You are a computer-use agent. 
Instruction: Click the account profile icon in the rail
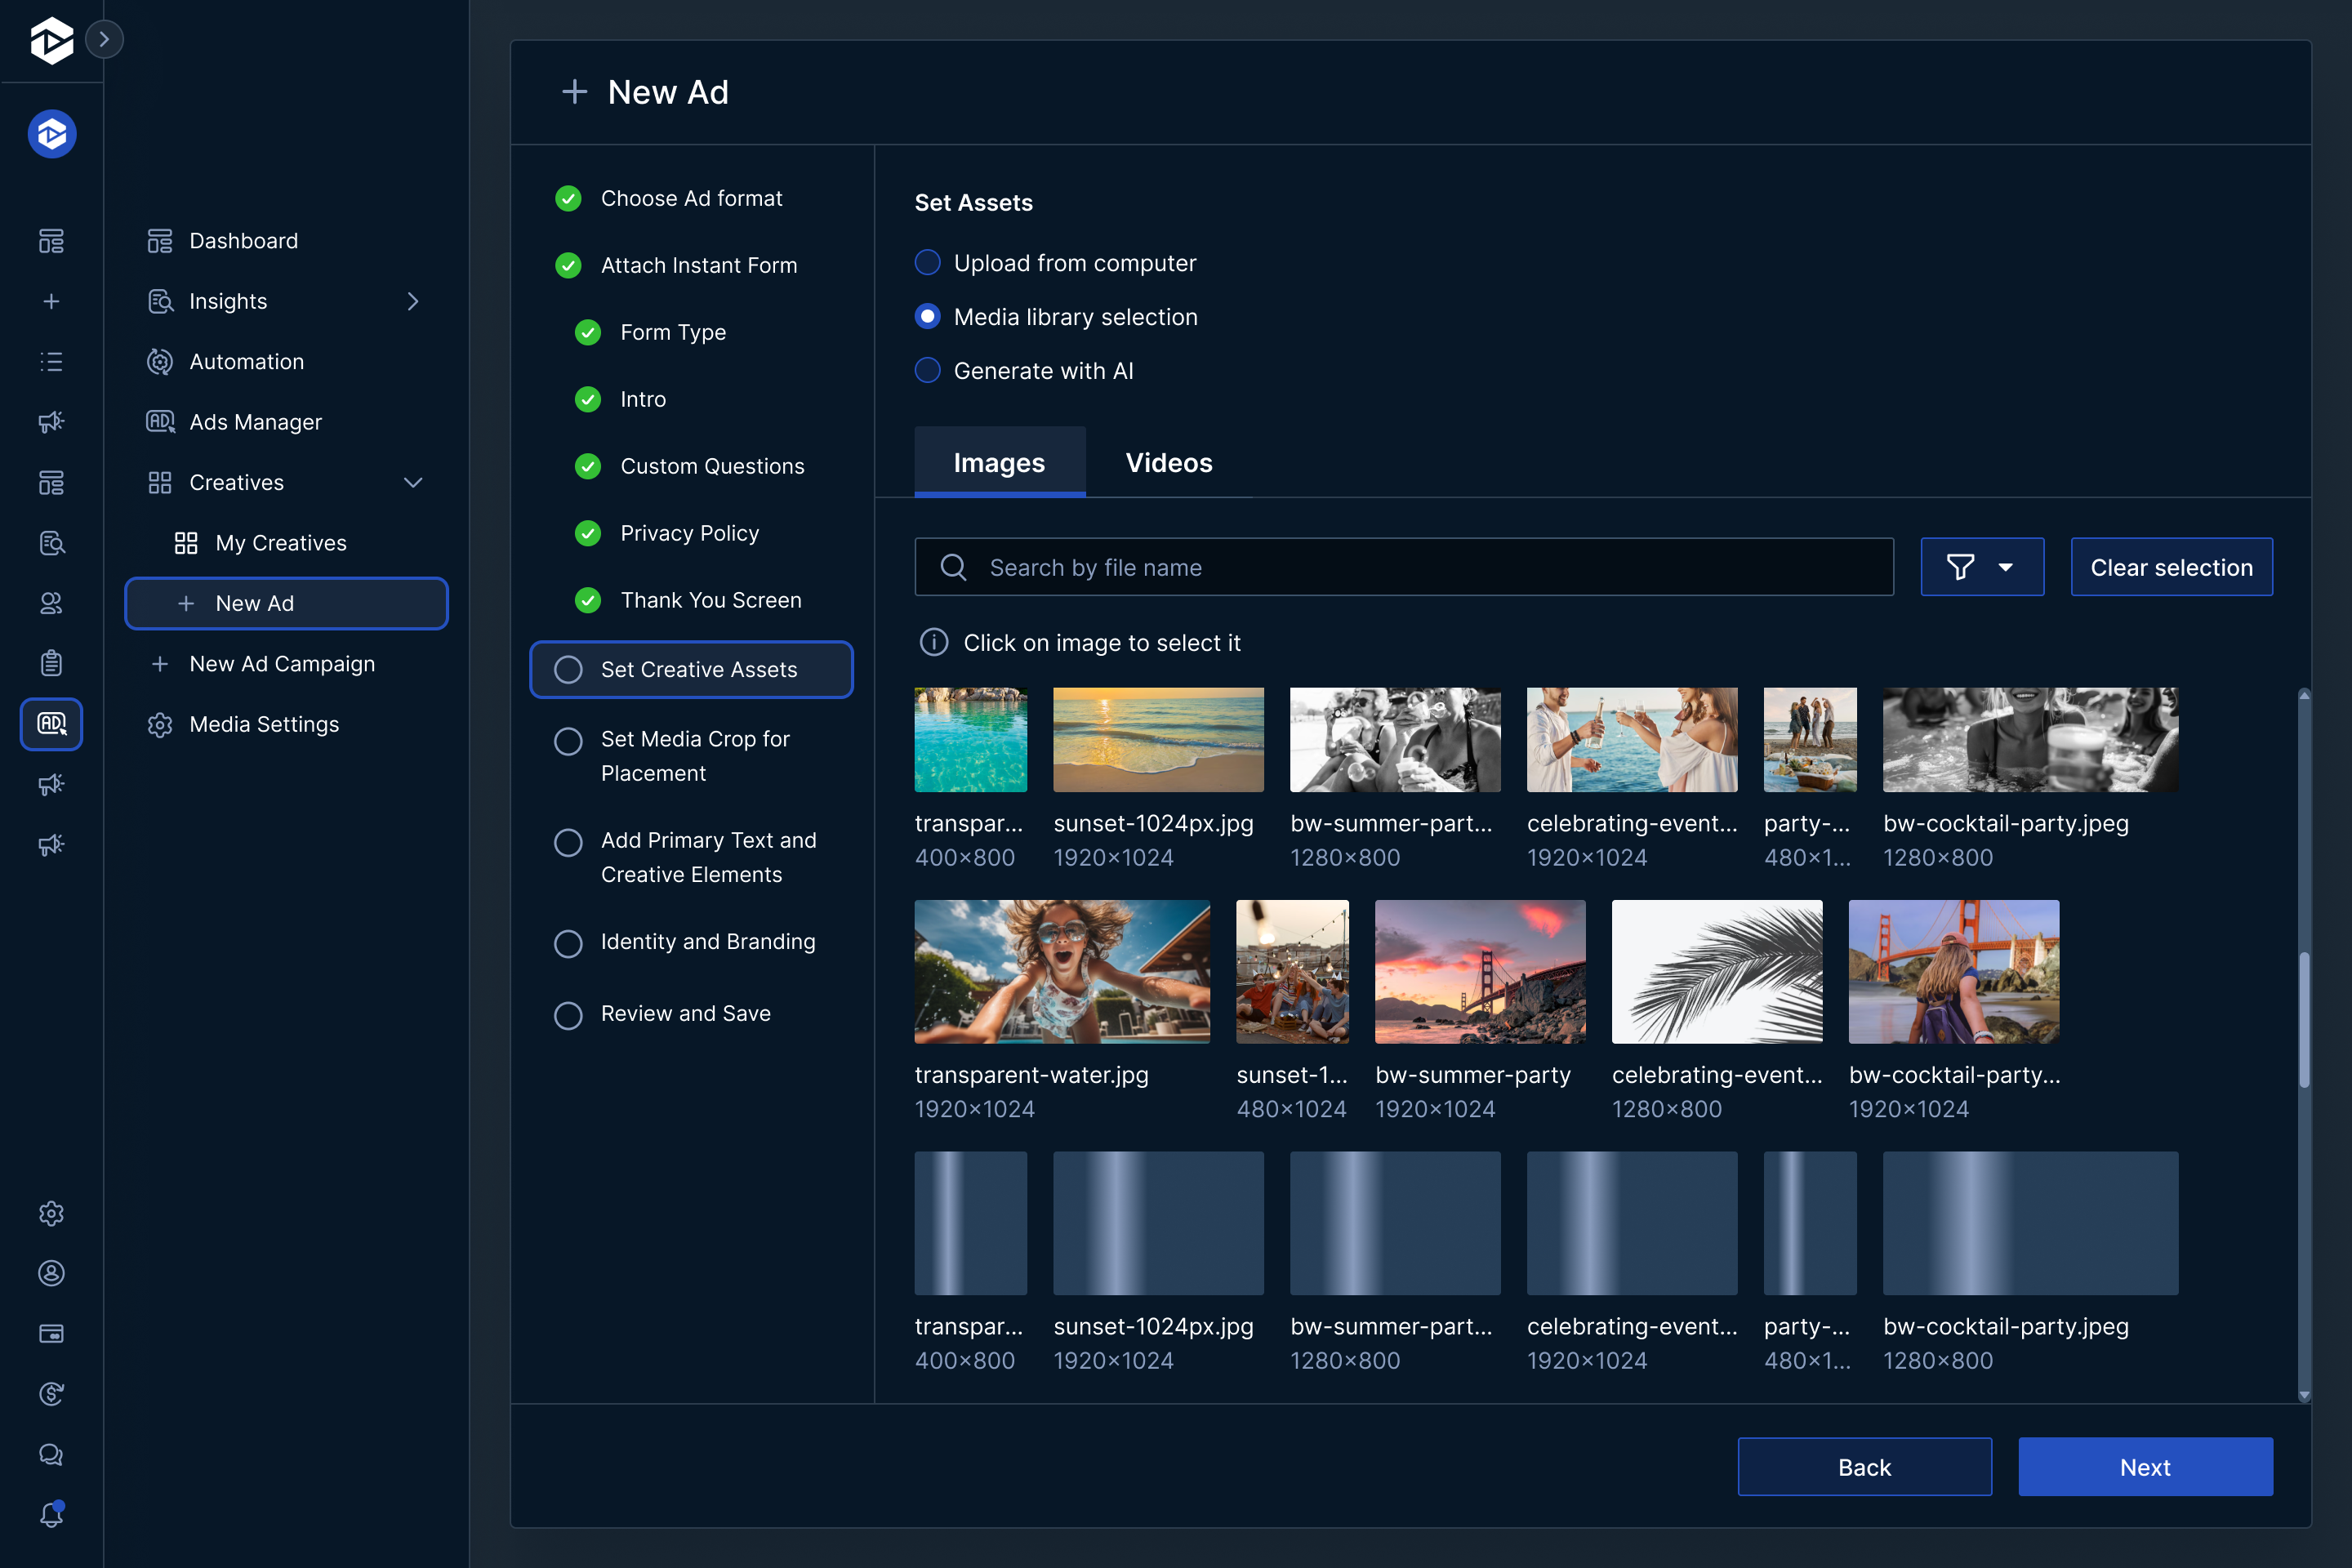51,1273
